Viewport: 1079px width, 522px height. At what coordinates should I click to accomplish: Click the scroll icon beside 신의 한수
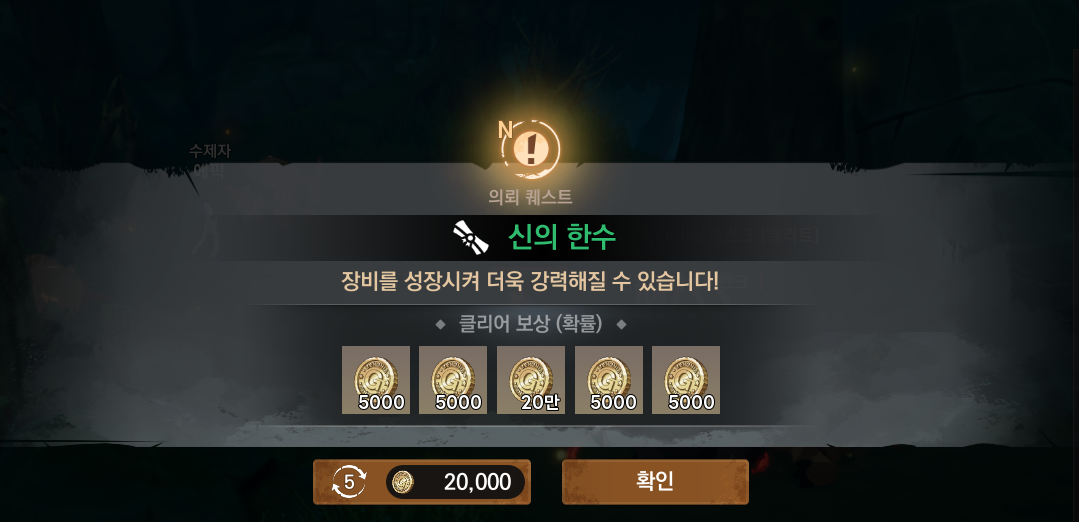point(471,238)
